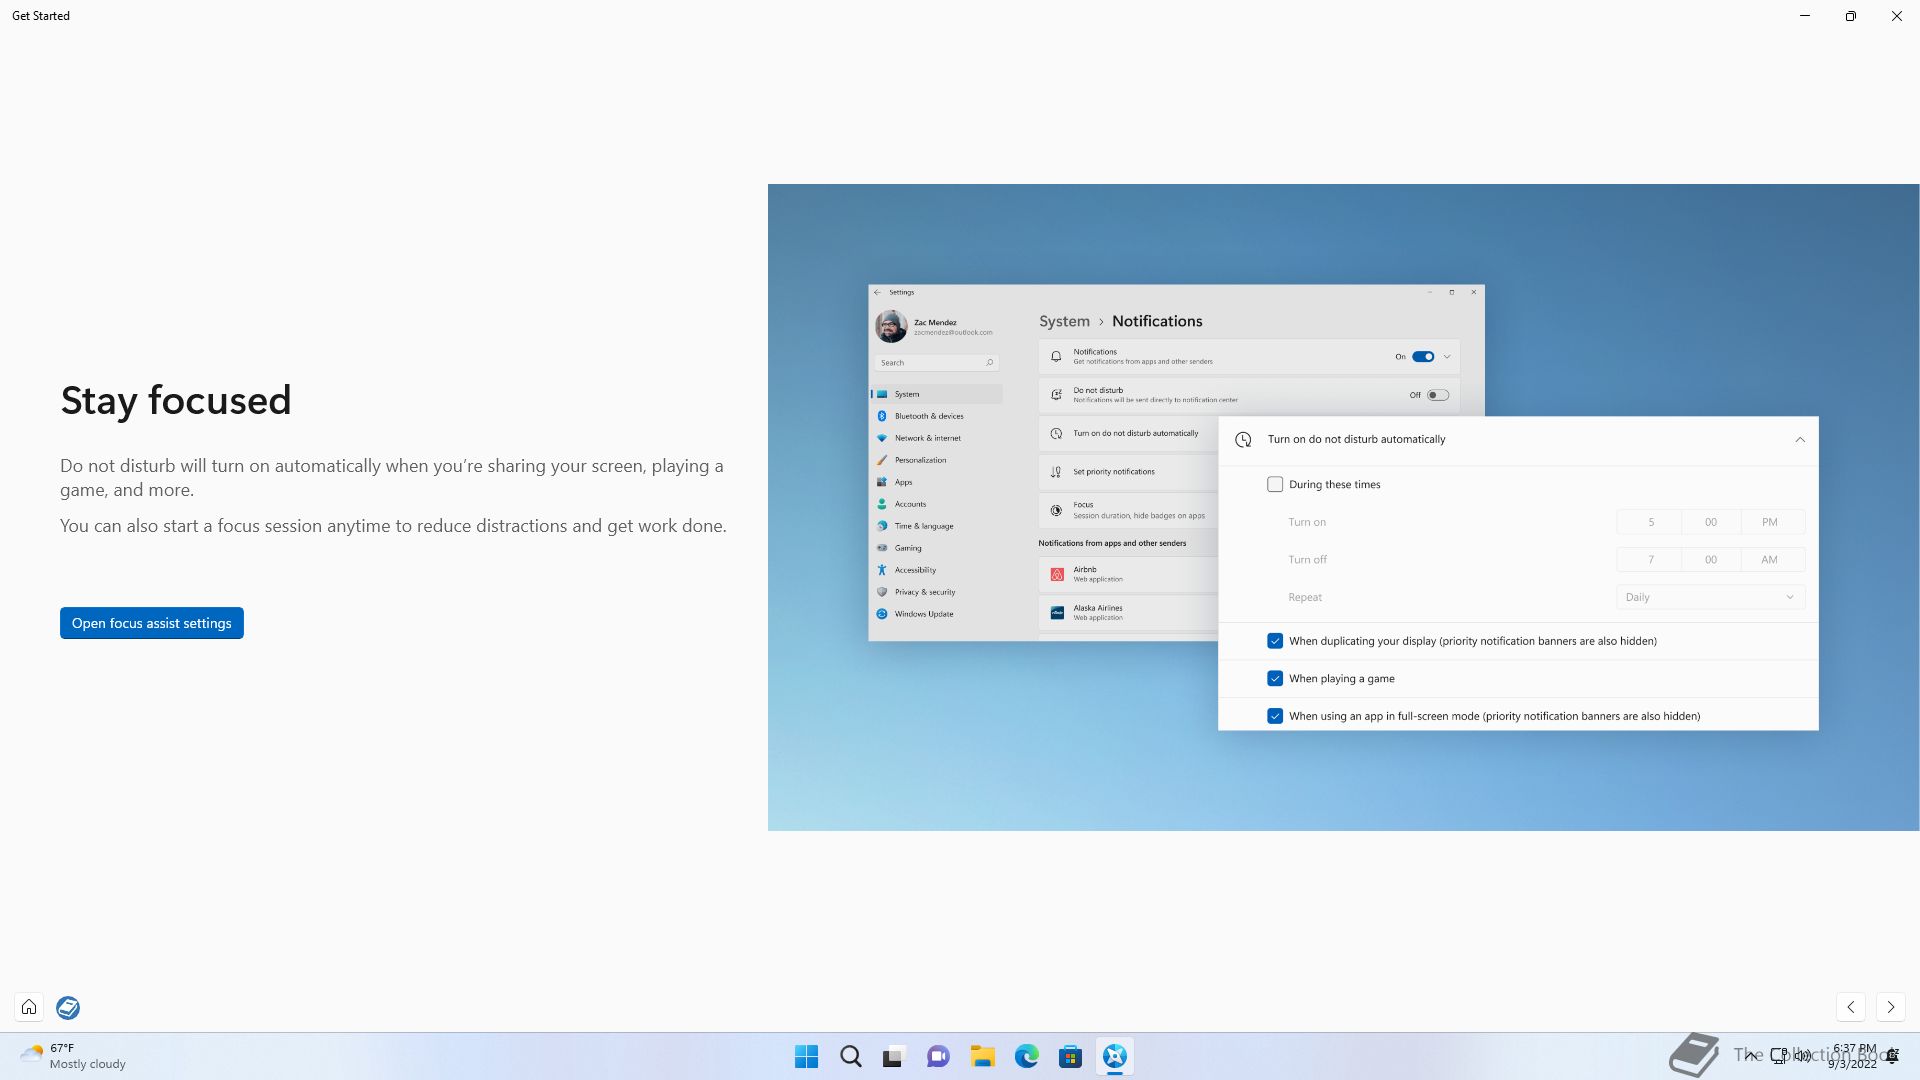1920x1080 pixels.
Task: Show hidden icons in system tray
Action: (1751, 1054)
